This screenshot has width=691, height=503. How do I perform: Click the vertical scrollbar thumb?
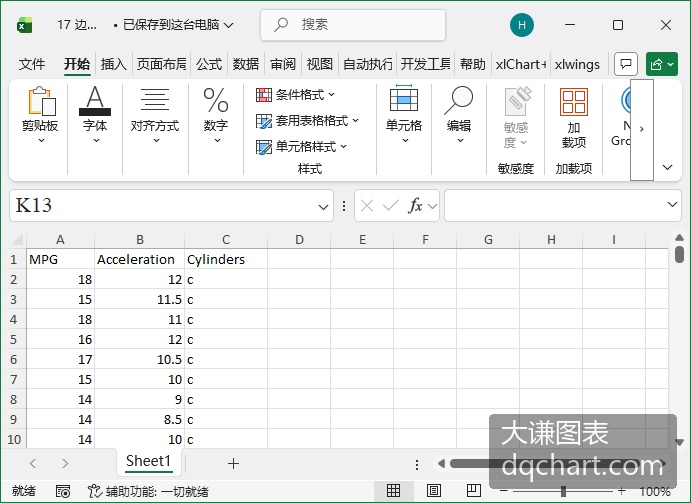point(679,255)
